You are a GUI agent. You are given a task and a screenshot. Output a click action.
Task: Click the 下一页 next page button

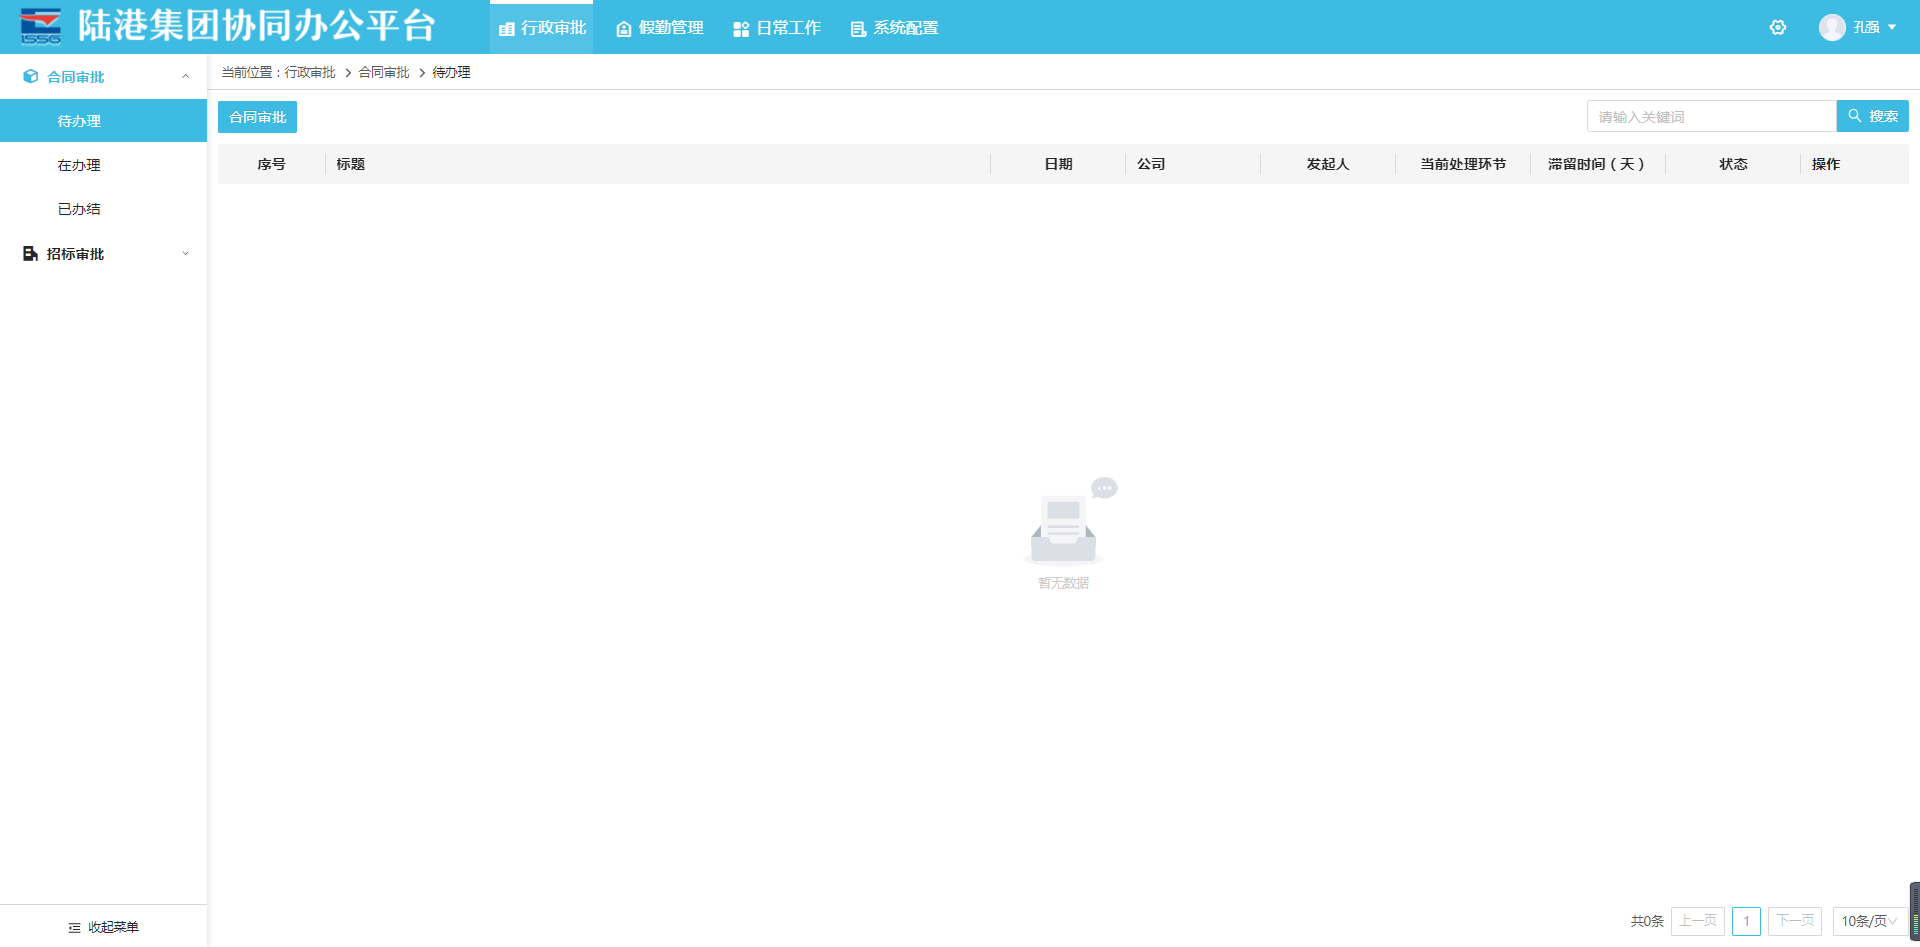[x=1795, y=921]
